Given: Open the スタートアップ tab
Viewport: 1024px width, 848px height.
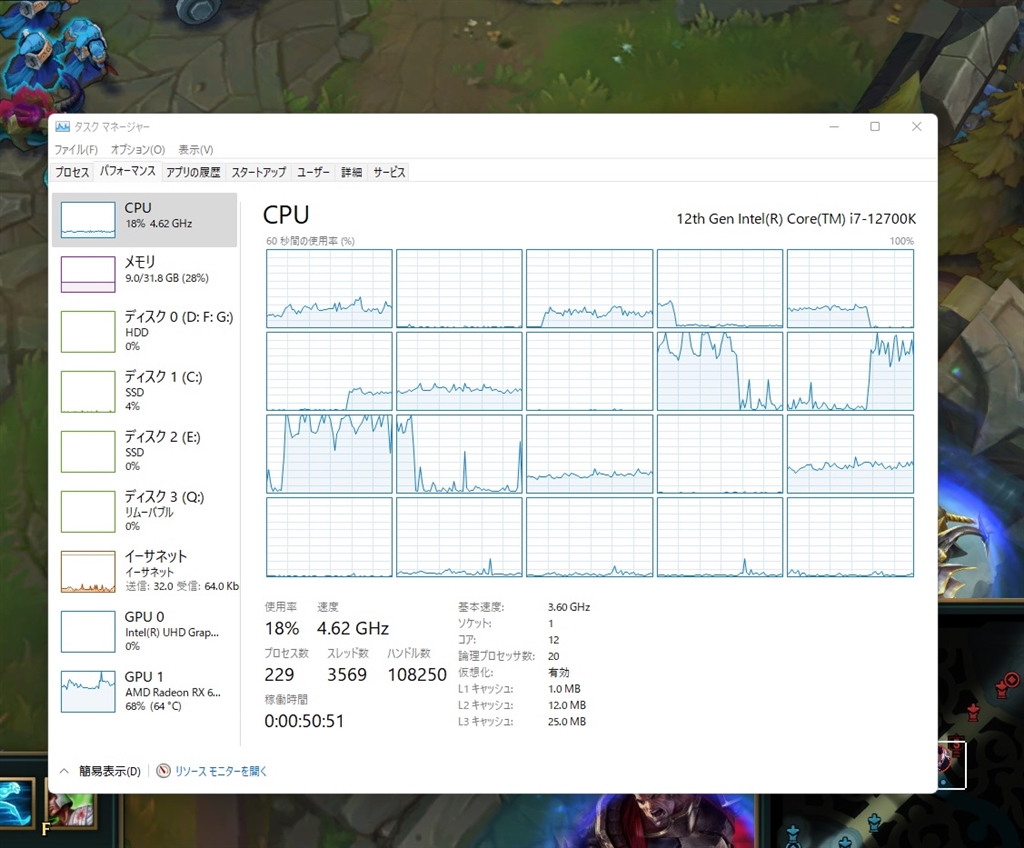Looking at the screenshot, I should (x=259, y=172).
